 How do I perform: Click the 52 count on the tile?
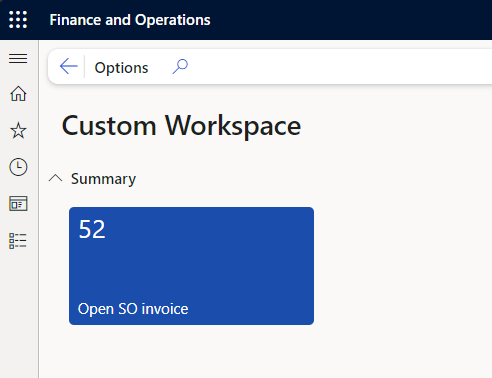[x=92, y=229]
